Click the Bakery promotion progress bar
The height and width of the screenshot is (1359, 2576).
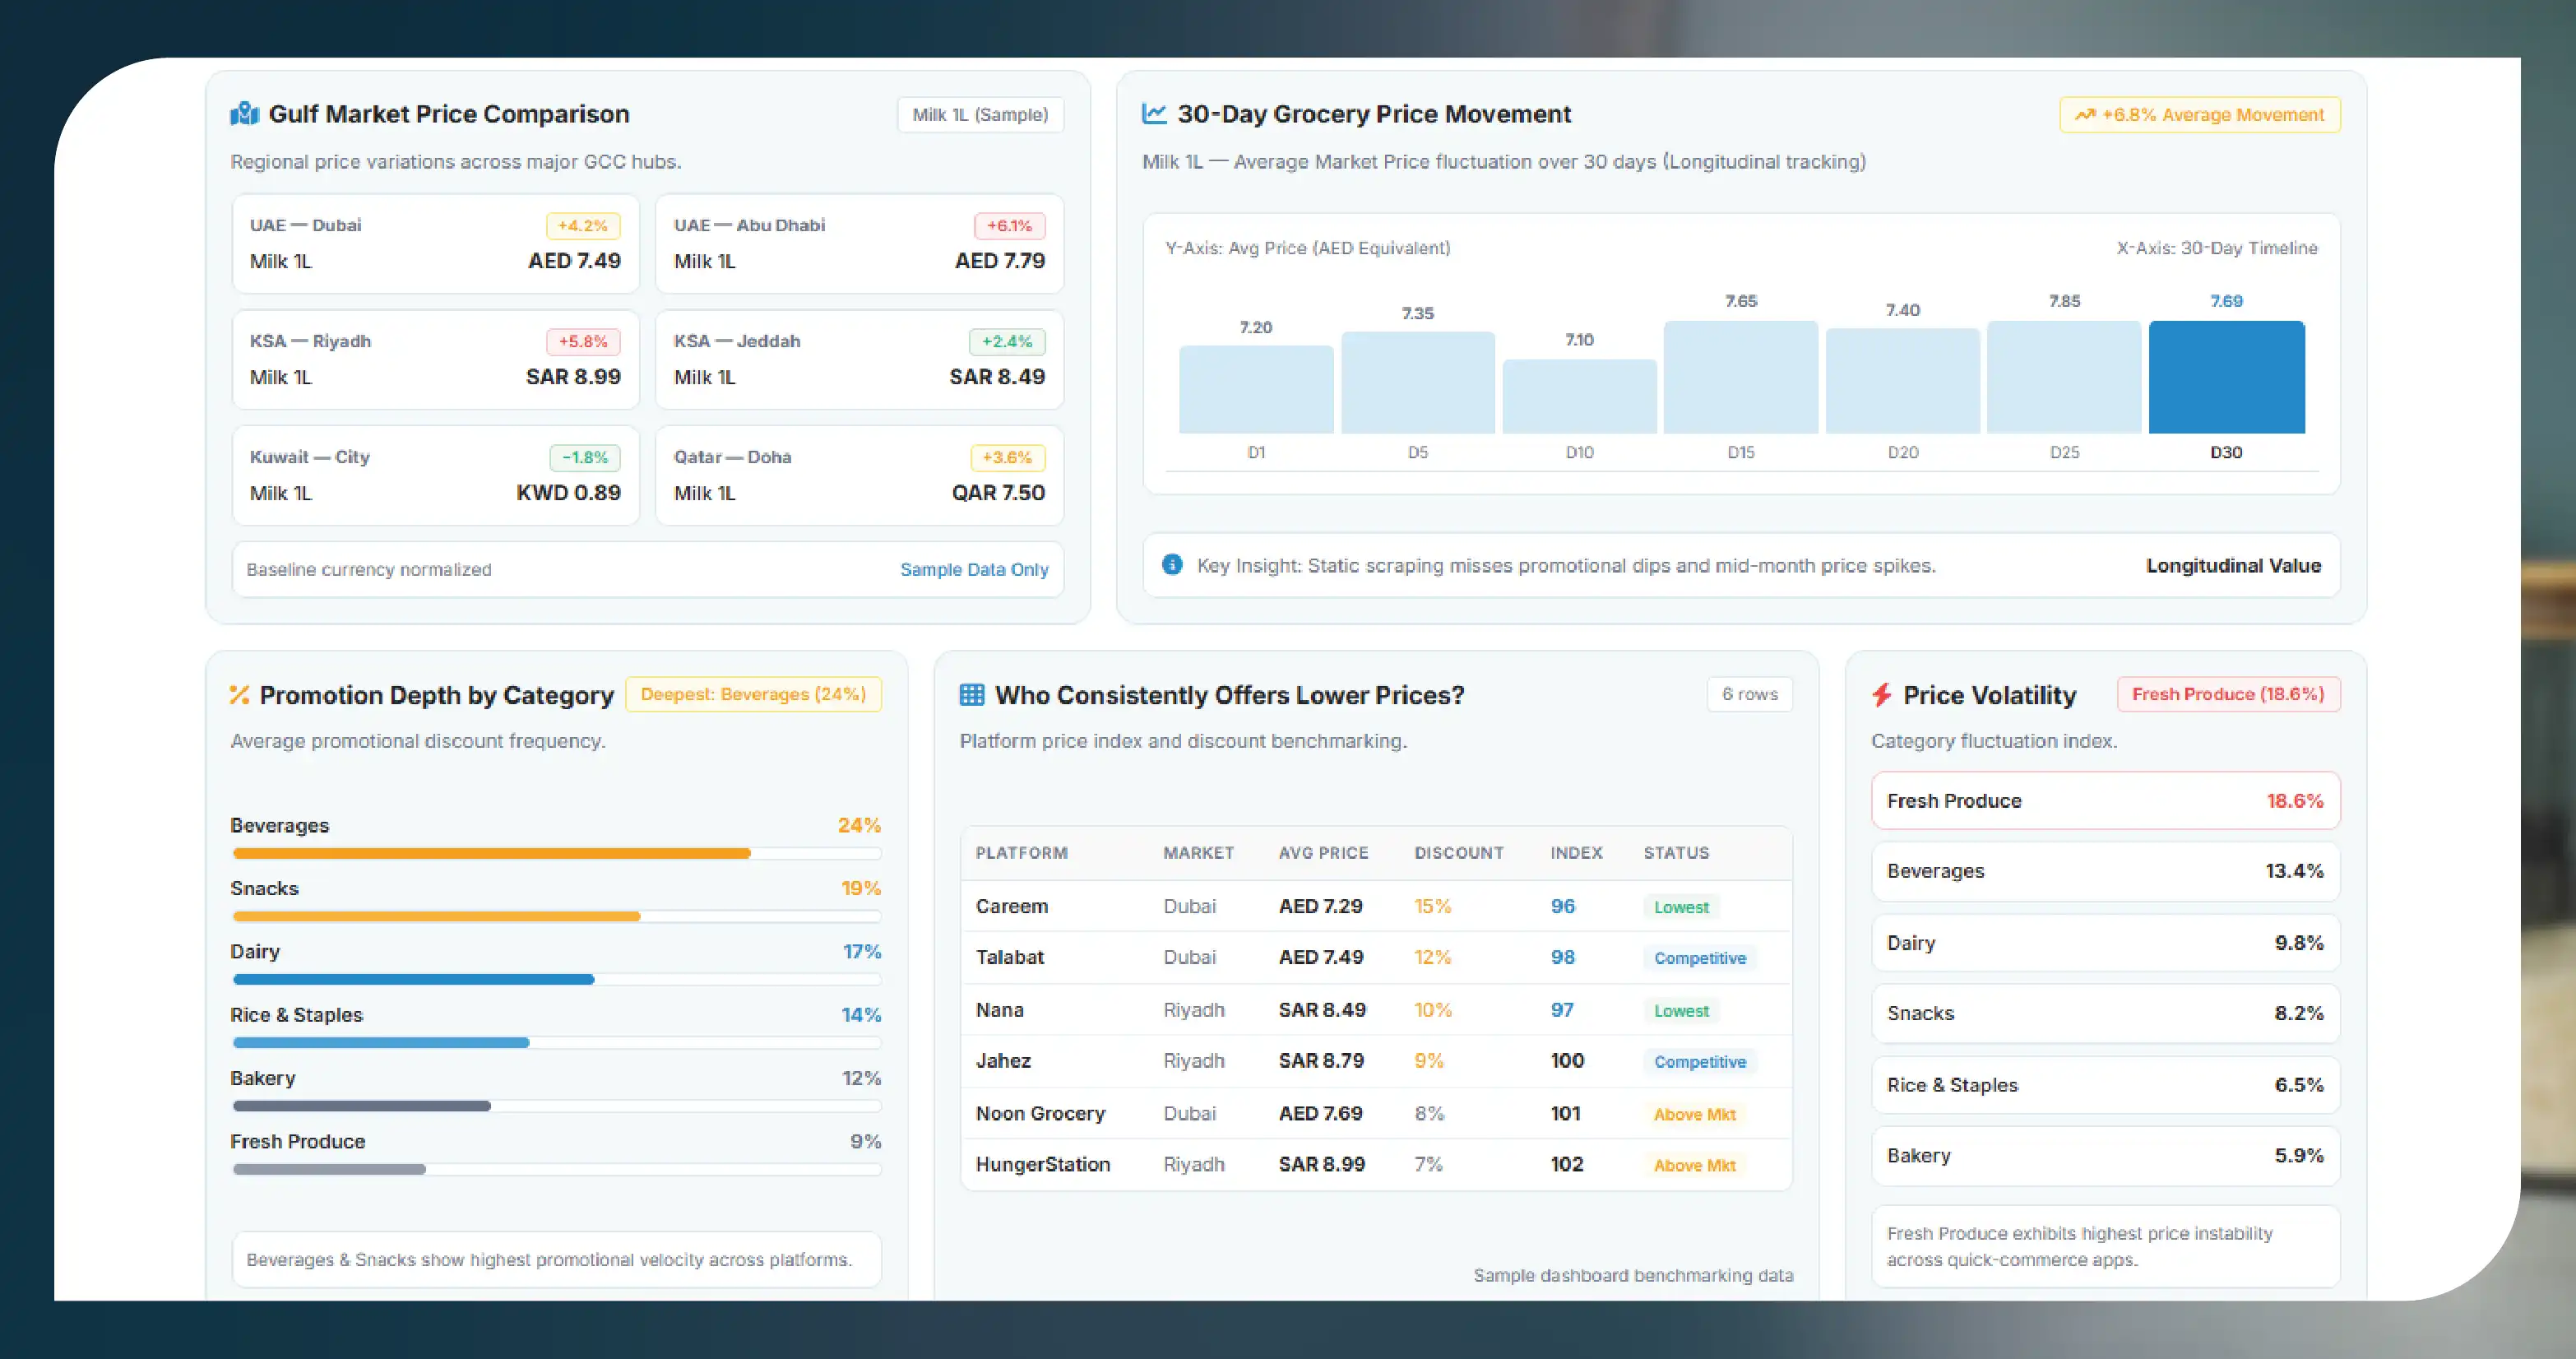coord(557,1106)
